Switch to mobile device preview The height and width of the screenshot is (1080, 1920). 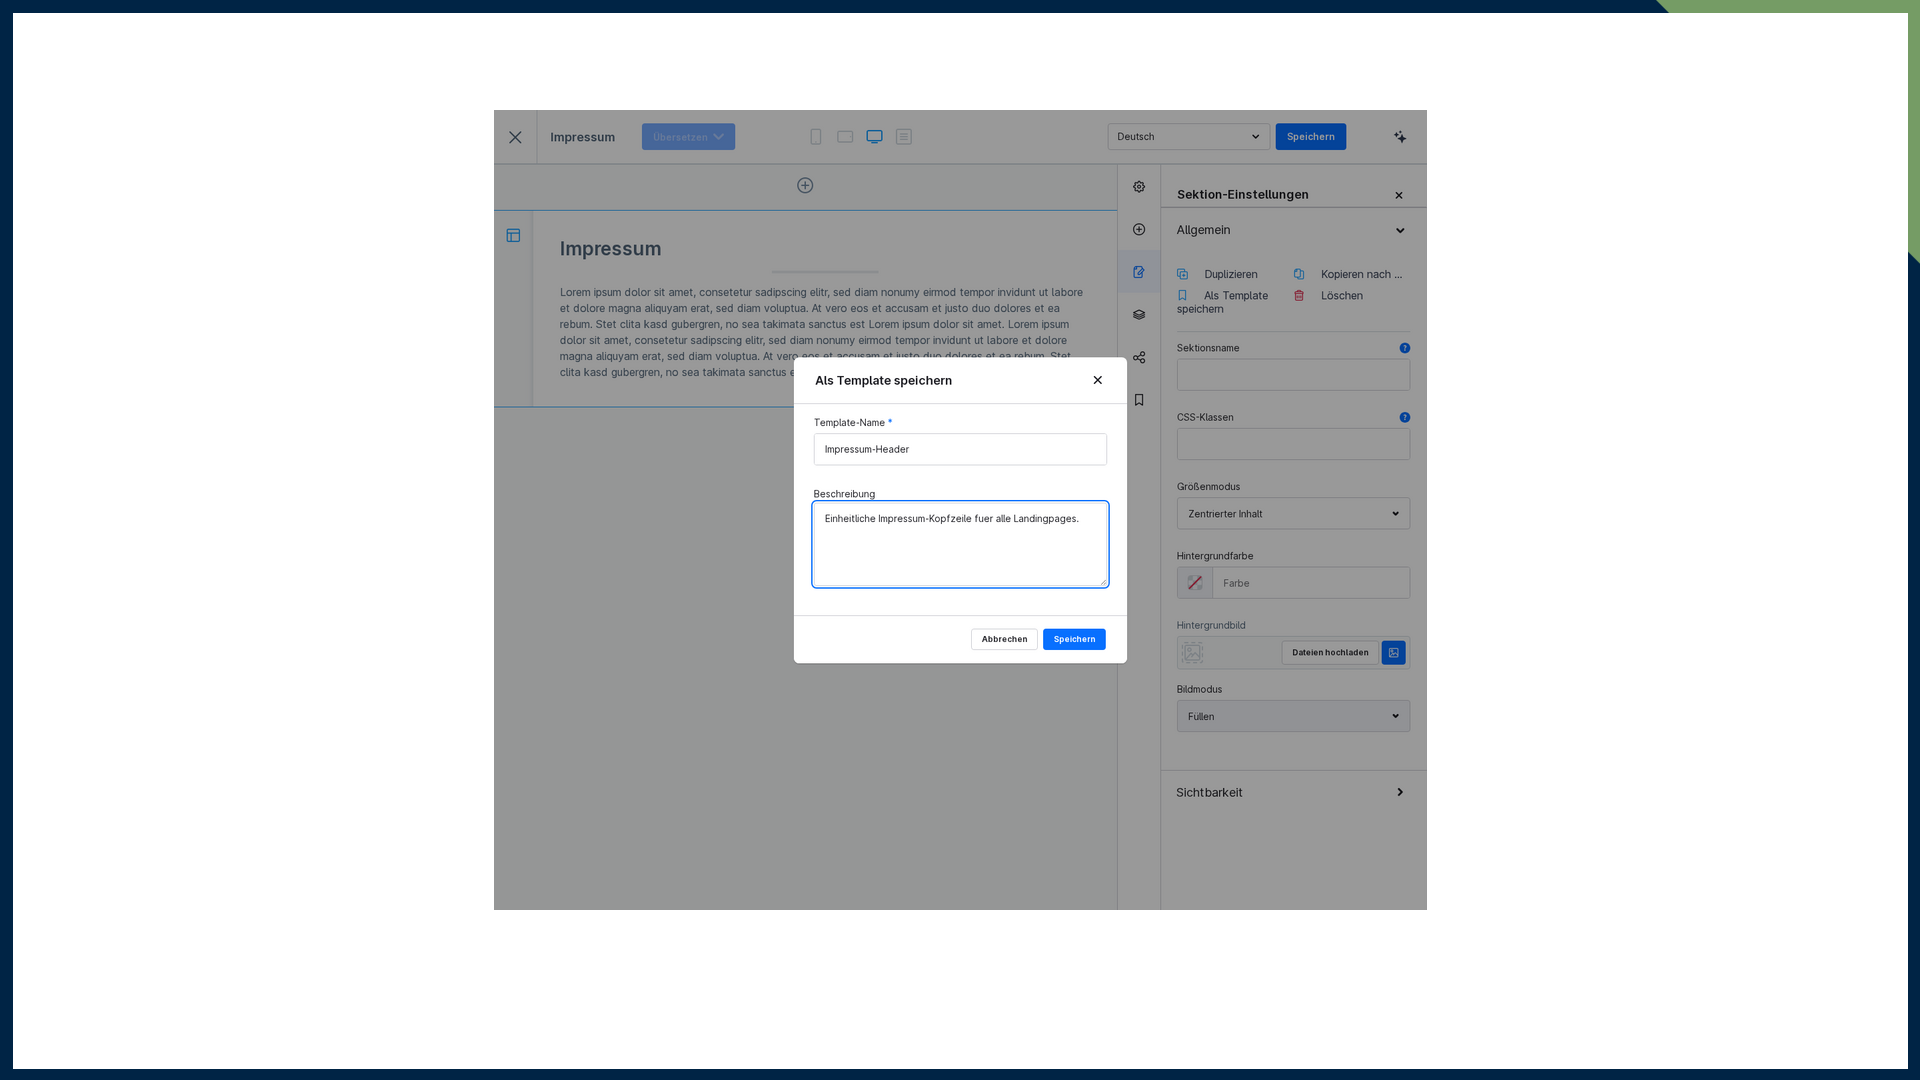point(816,137)
